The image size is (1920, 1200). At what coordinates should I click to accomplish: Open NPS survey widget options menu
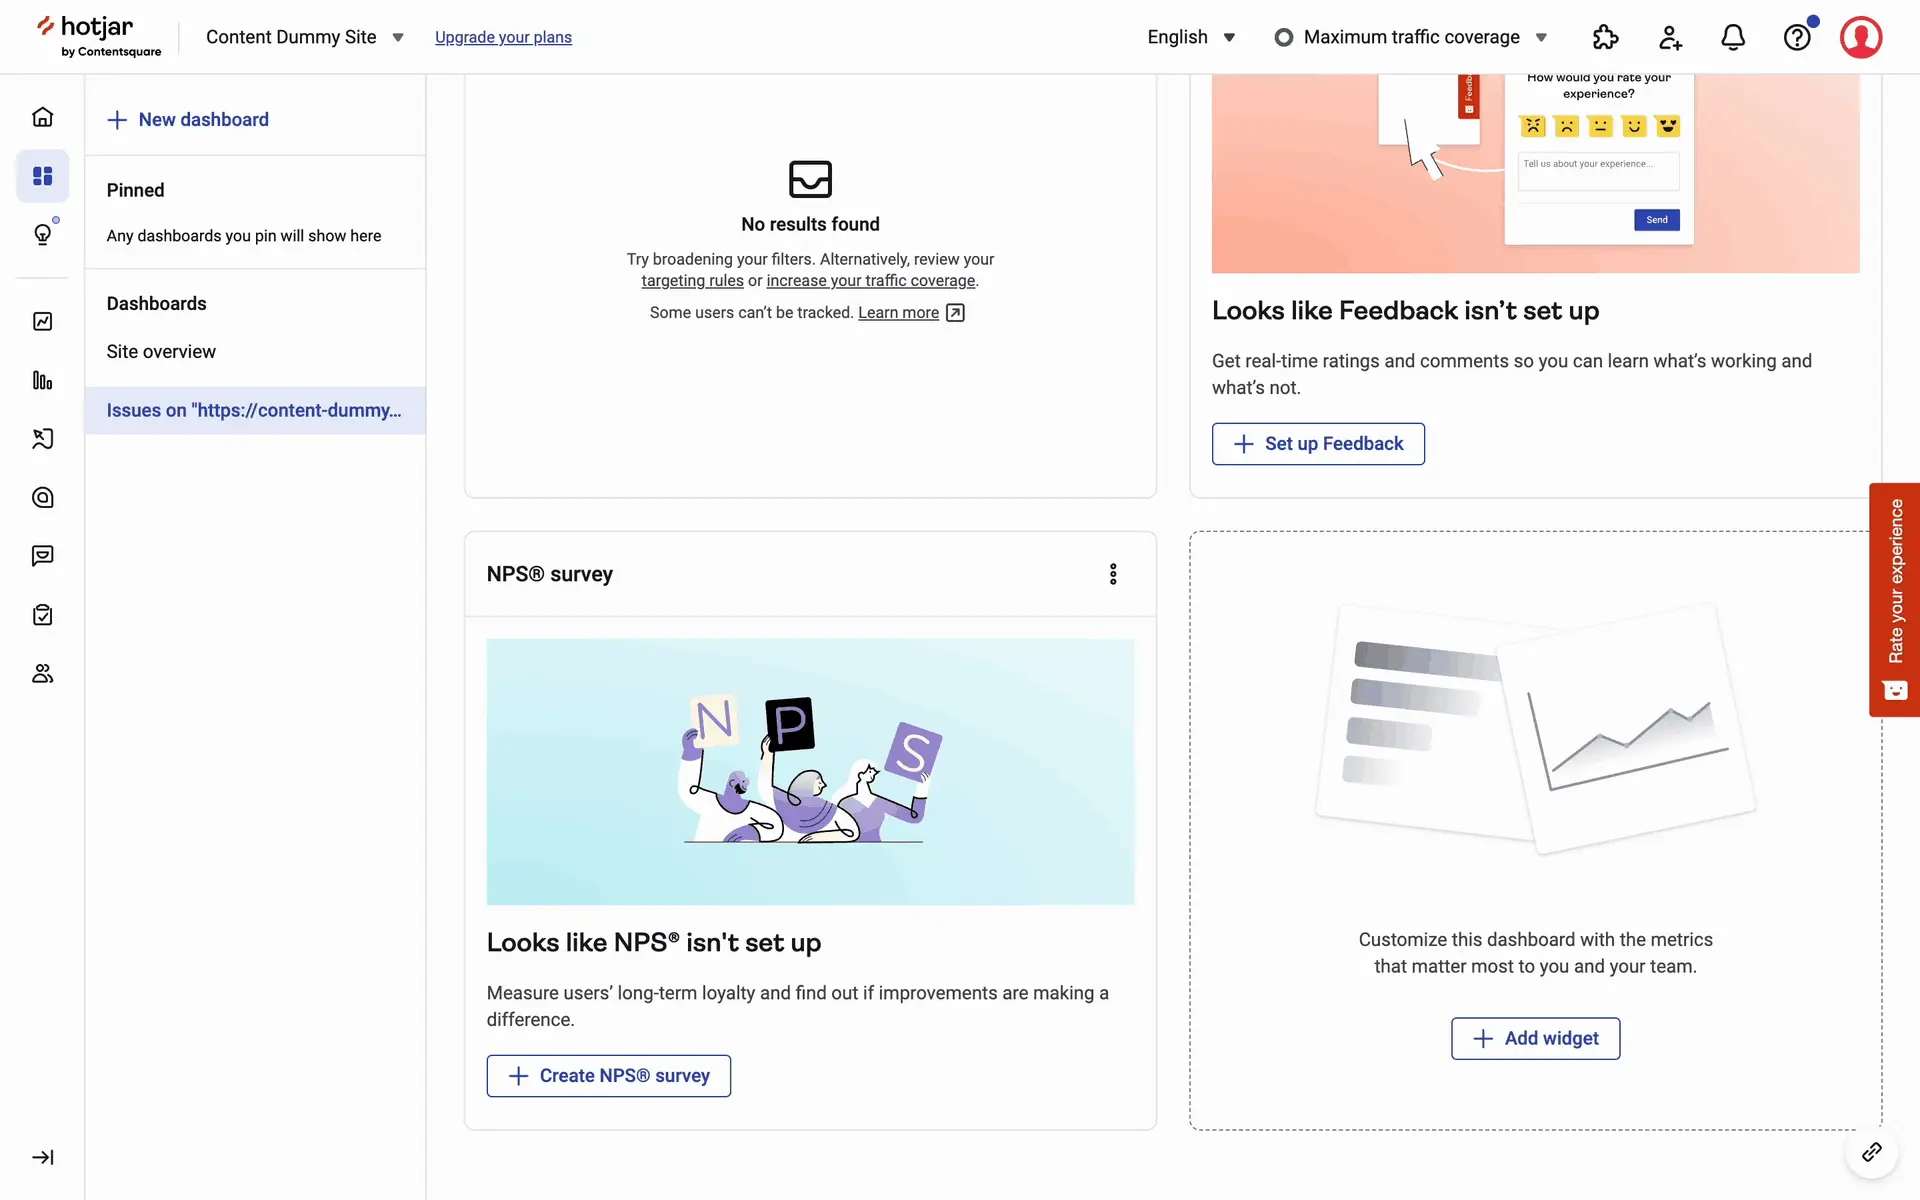coord(1113,574)
